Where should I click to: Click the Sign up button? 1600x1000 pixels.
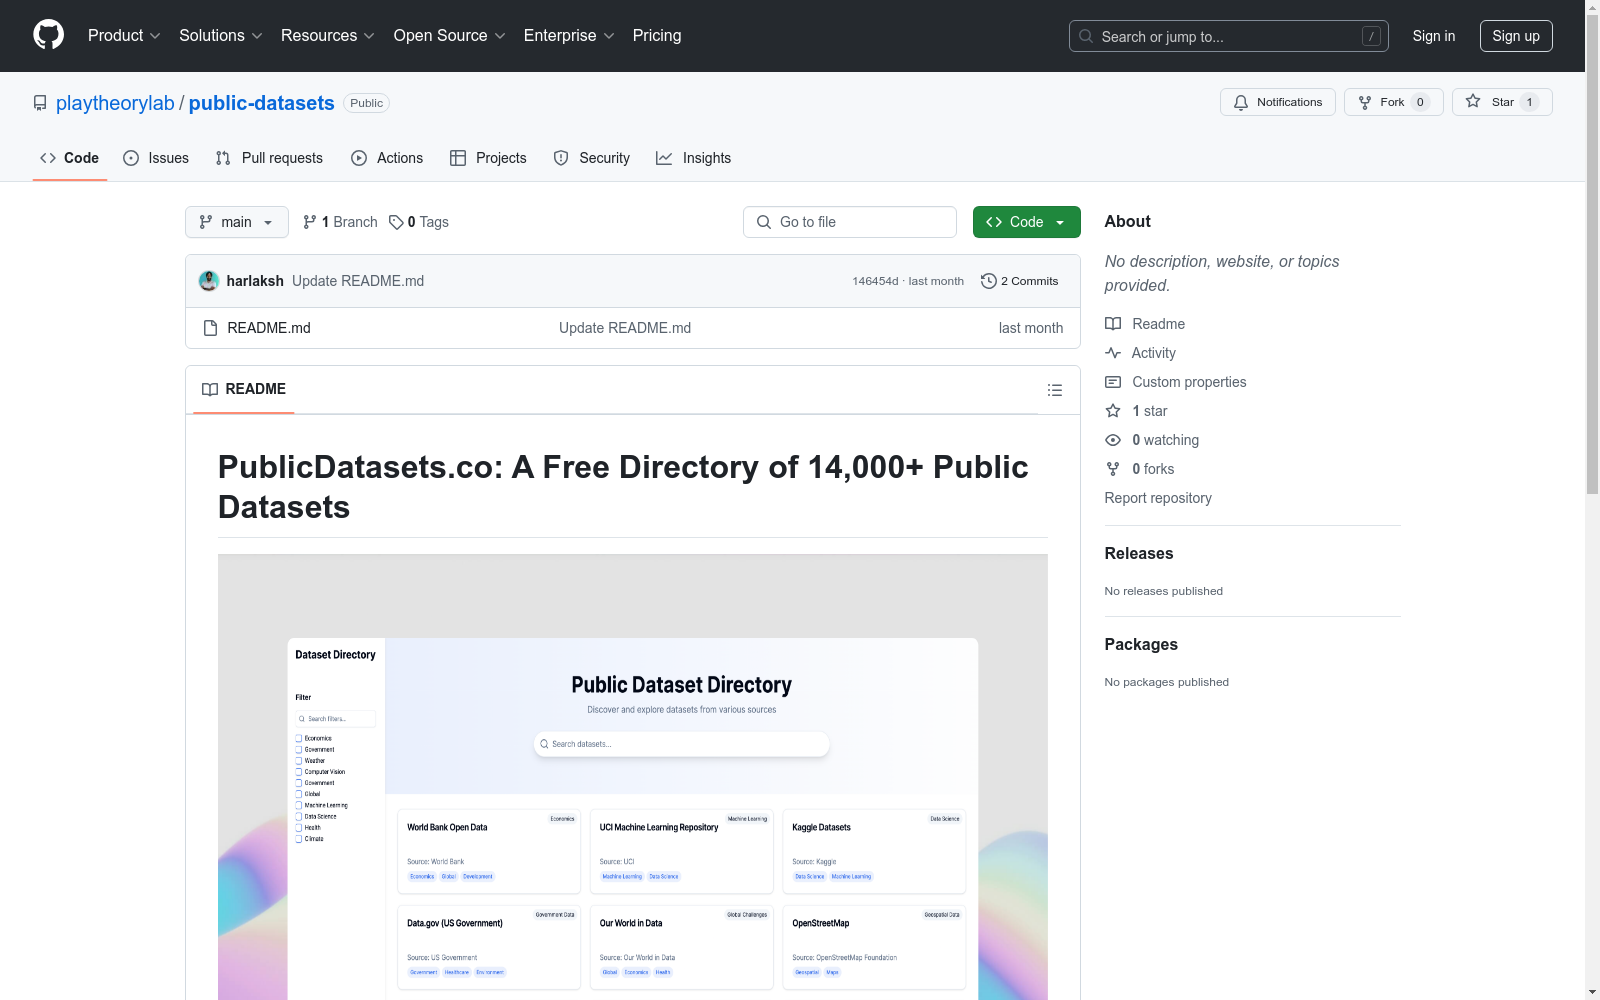[1516, 36]
